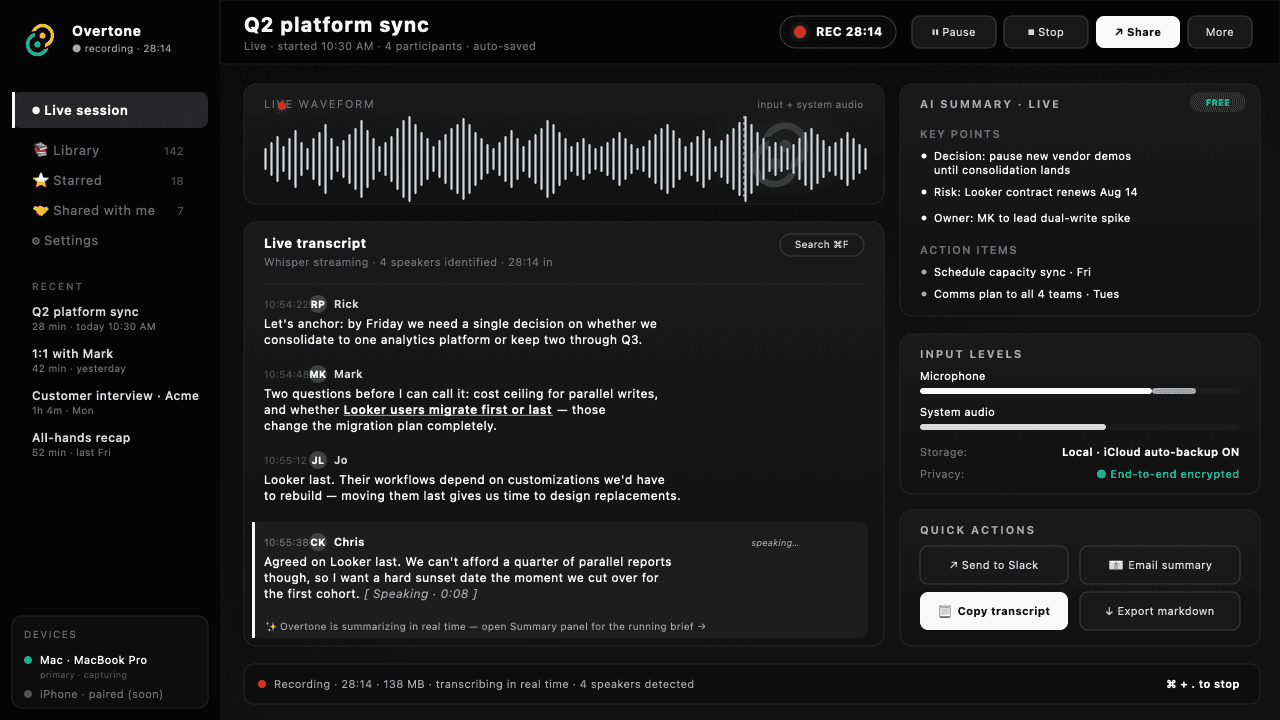
Task: Click the green status dot beside Mac MacBook Pro
Action: 28,660
